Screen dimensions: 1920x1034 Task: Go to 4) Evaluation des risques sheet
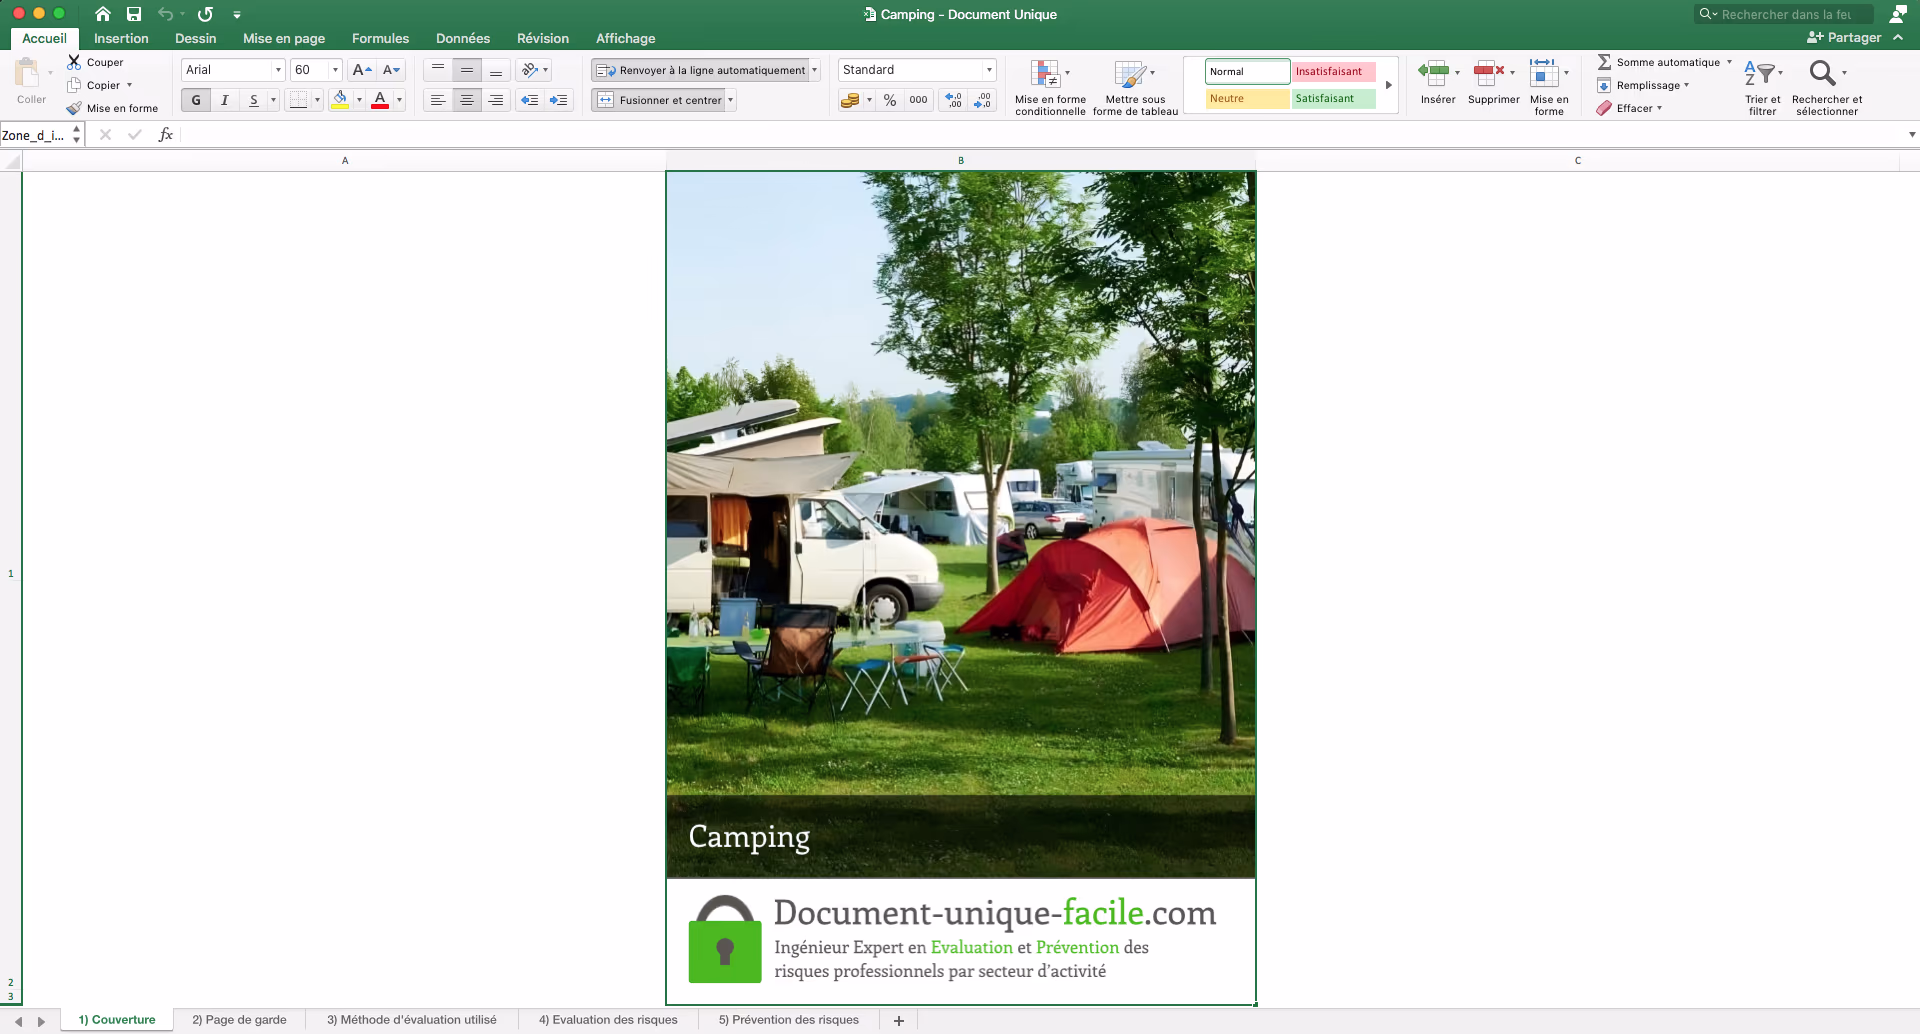tap(608, 1020)
